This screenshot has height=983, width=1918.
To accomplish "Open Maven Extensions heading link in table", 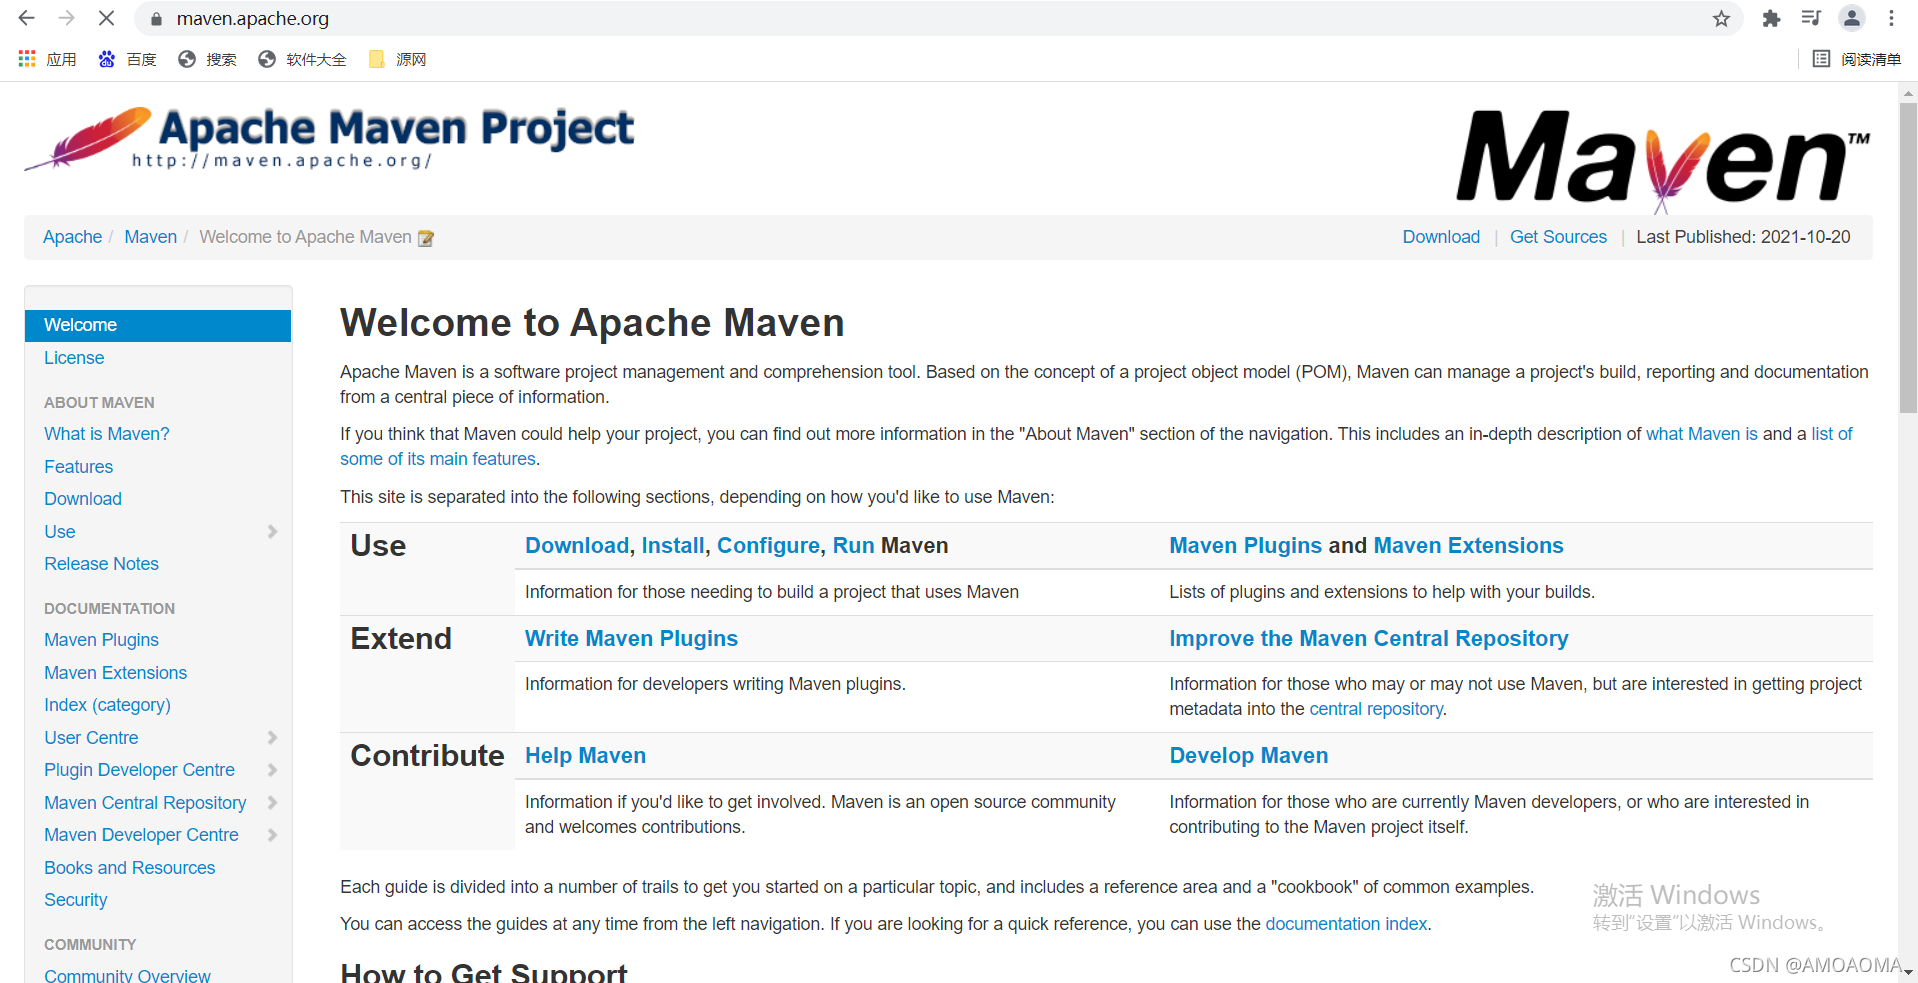I will (x=1468, y=546).
